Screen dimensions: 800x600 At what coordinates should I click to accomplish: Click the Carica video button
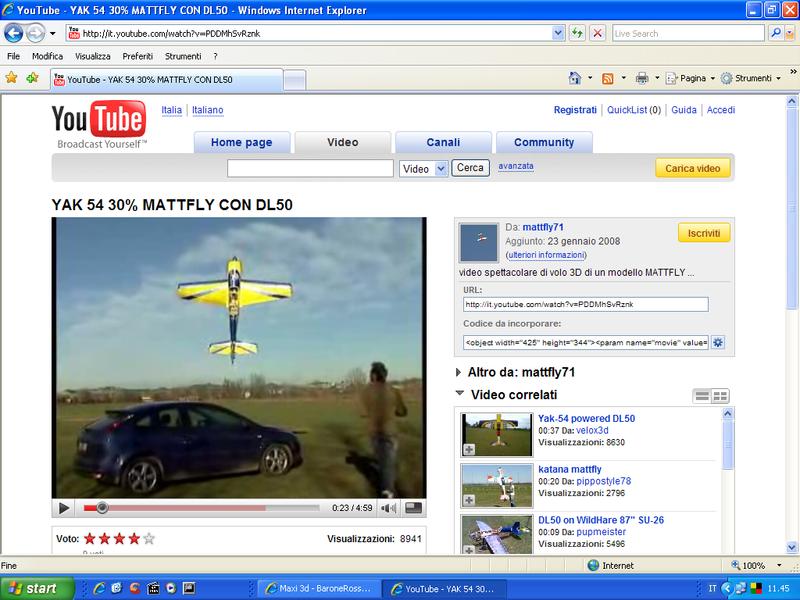click(x=693, y=168)
